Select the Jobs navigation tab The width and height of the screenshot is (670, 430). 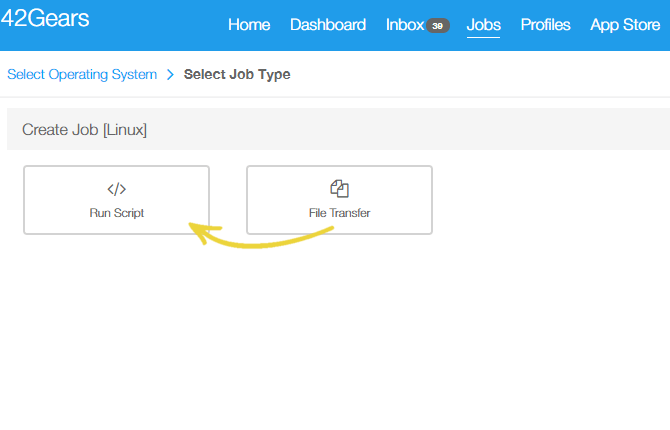tap(483, 25)
